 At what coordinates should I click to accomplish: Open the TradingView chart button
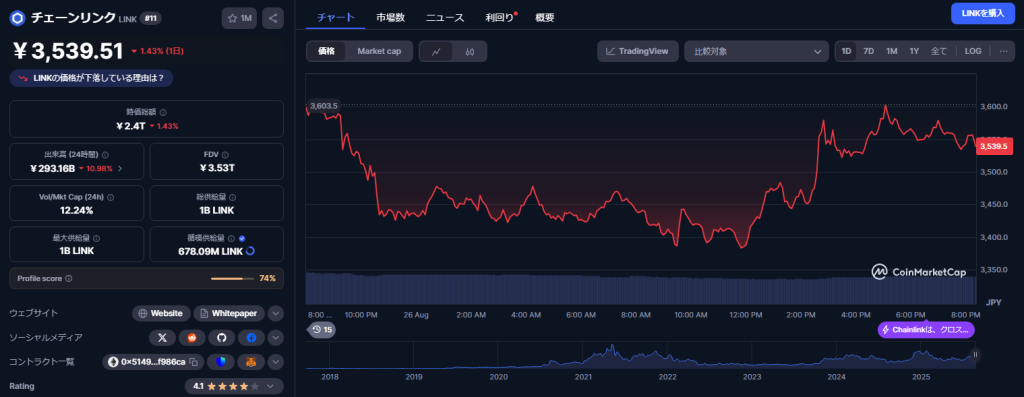pyautogui.click(x=637, y=52)
